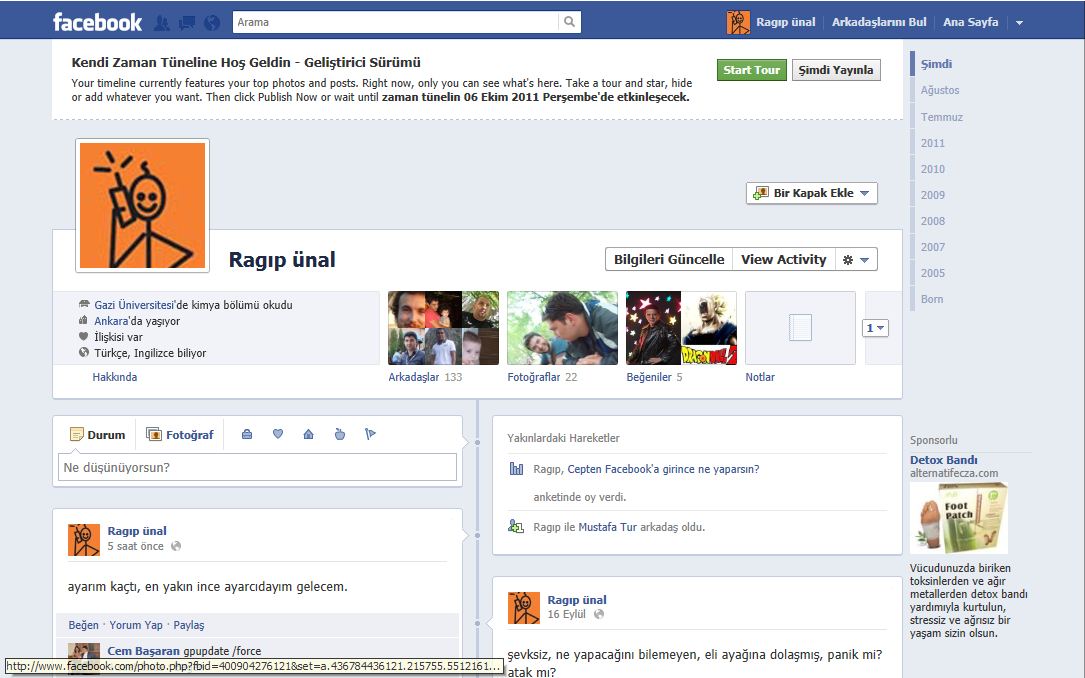Click Yorum Yap under the first post
1085x678 pixels.
tap(136, 625)
